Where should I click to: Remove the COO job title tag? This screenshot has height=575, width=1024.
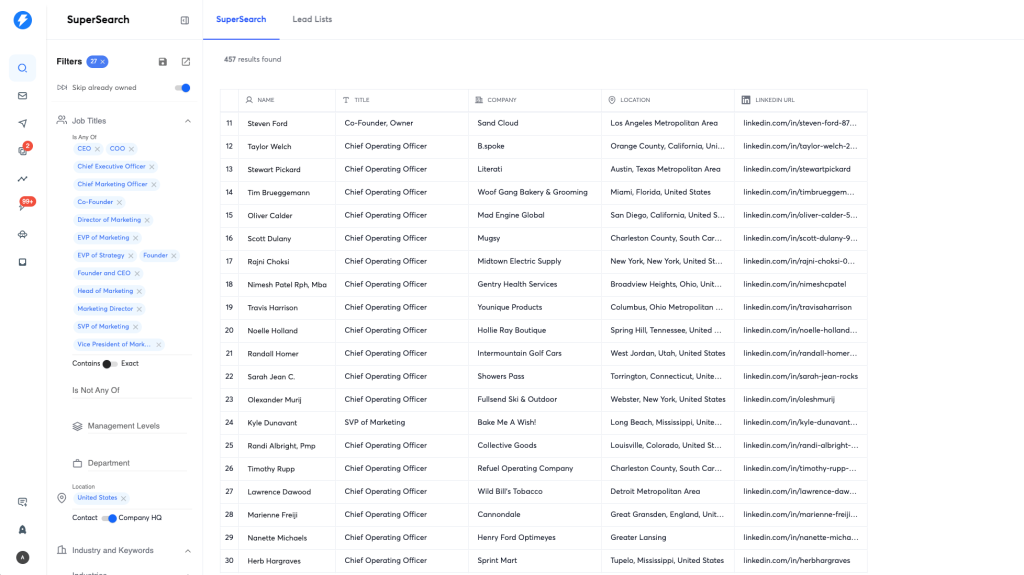(131, 149)
